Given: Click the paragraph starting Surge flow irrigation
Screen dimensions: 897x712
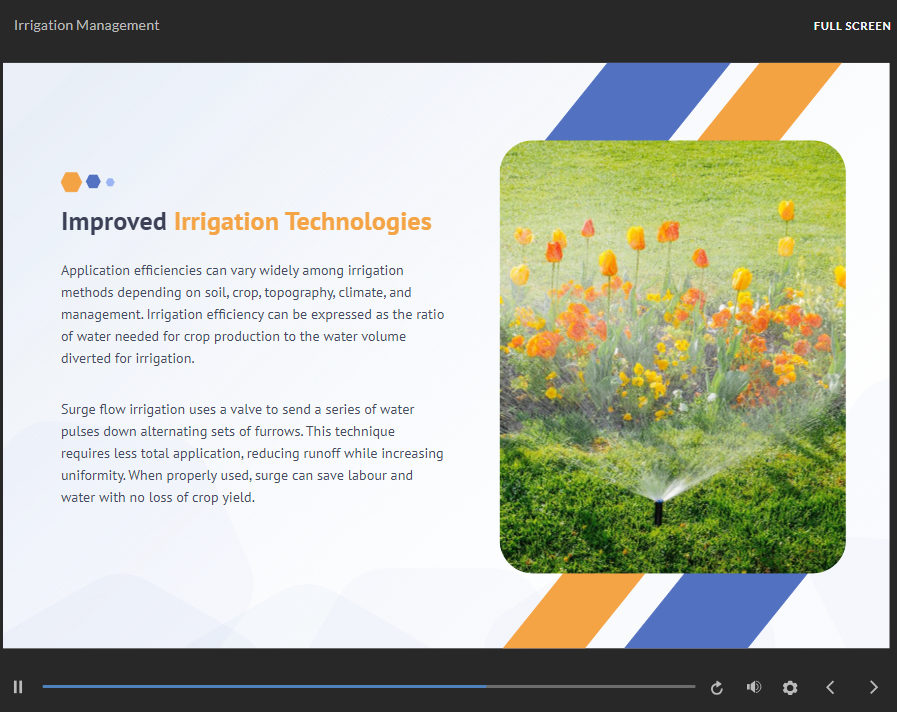Looking at the screenshot, I should [x=252, y=453].
